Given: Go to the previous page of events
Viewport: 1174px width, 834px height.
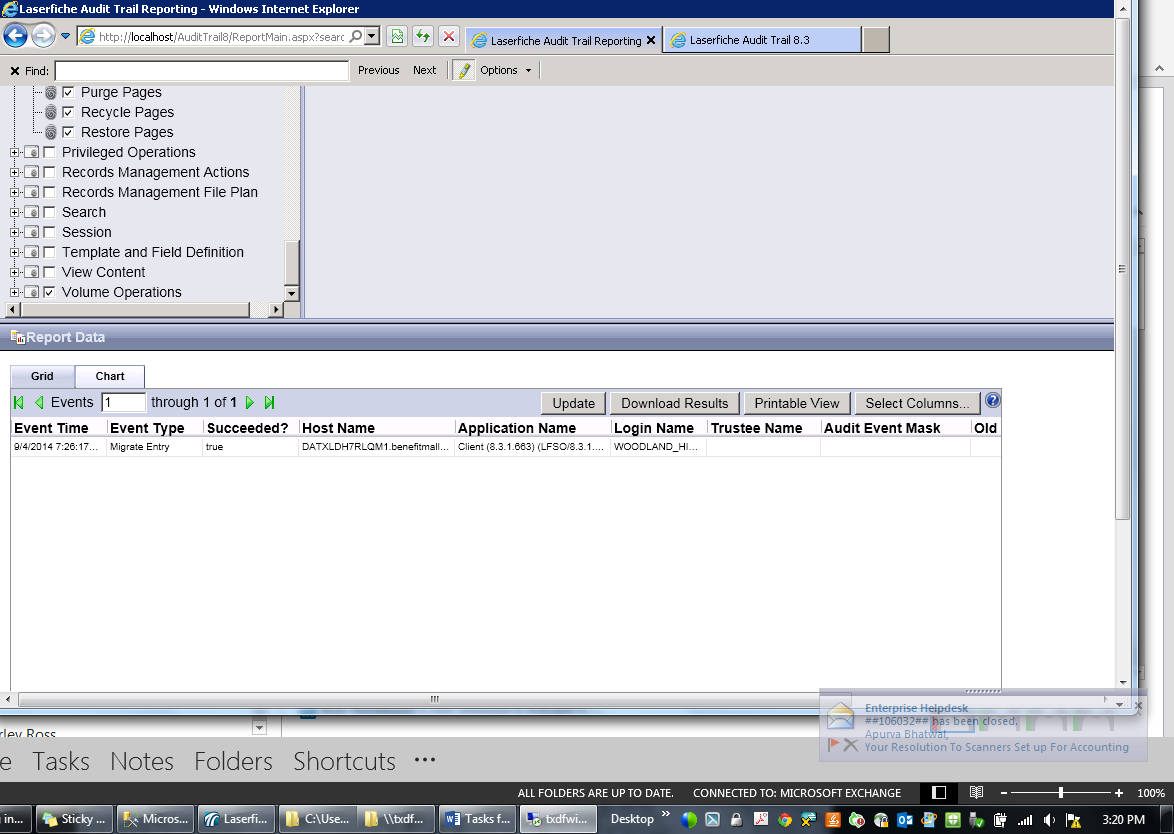Looking at the screenshot, I should [39, 403].
